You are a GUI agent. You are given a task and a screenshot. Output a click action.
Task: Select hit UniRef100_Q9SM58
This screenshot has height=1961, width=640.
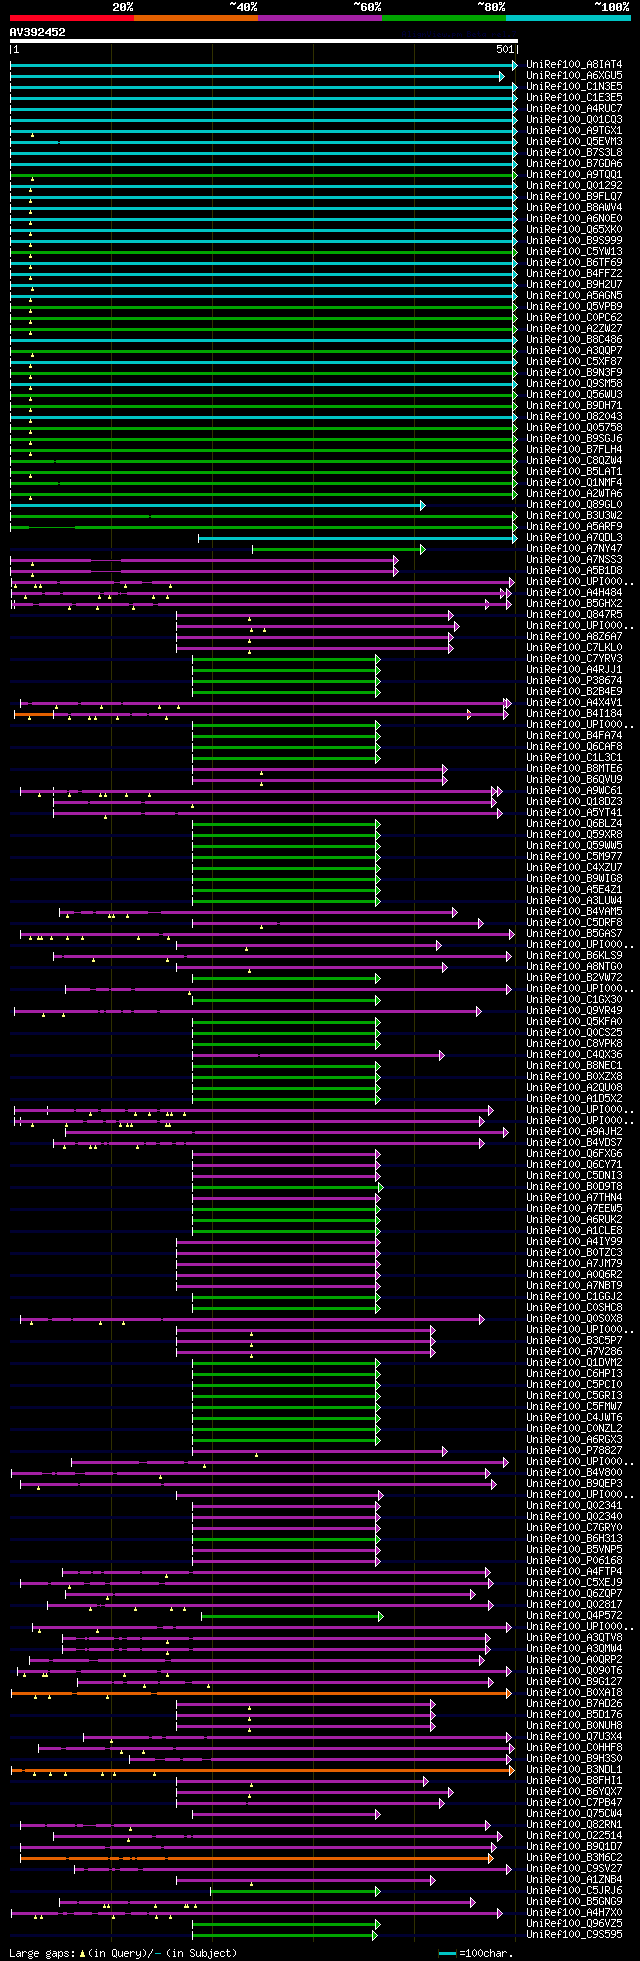pos(574,384)
